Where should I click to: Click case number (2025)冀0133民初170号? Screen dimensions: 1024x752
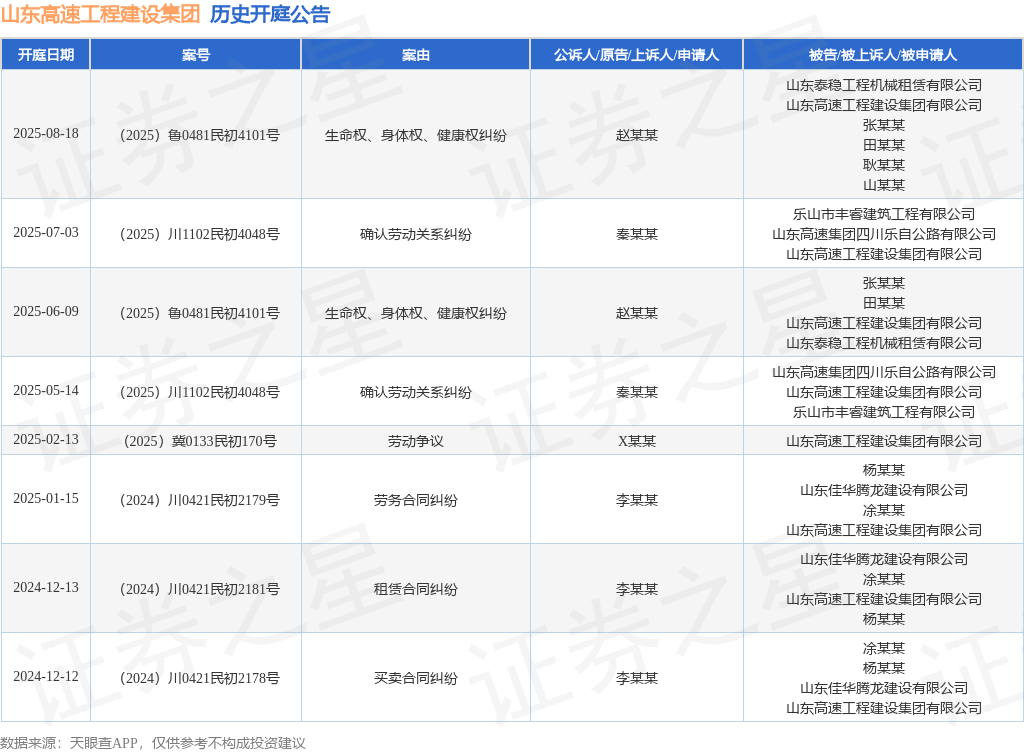tap(199, 441)
